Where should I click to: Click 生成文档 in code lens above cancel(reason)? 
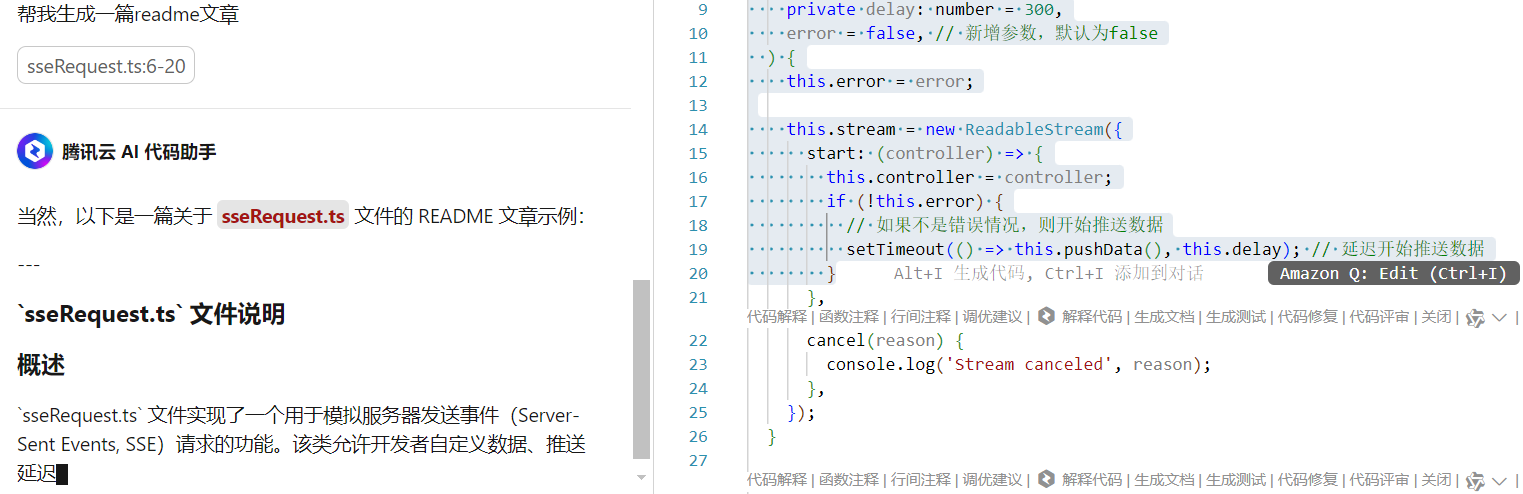pyautogui.click(x=1164, y=317)
